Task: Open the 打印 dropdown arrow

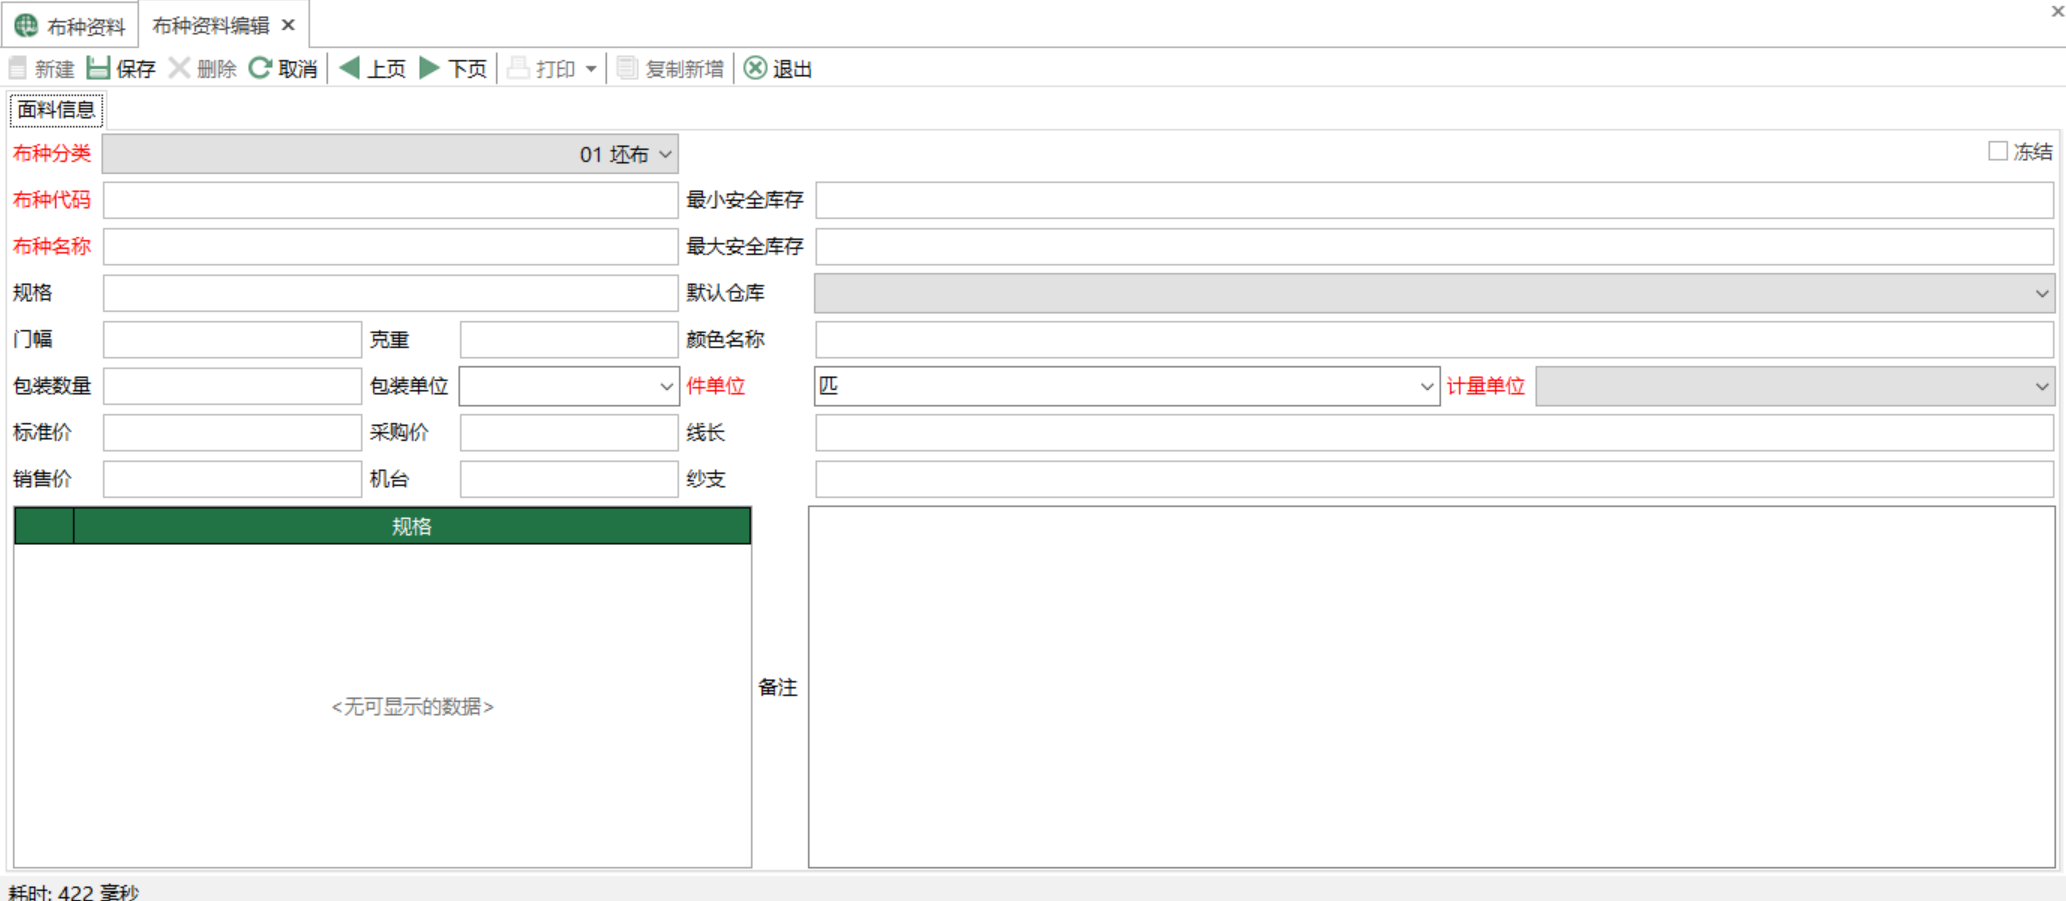Action: [591, 69]
